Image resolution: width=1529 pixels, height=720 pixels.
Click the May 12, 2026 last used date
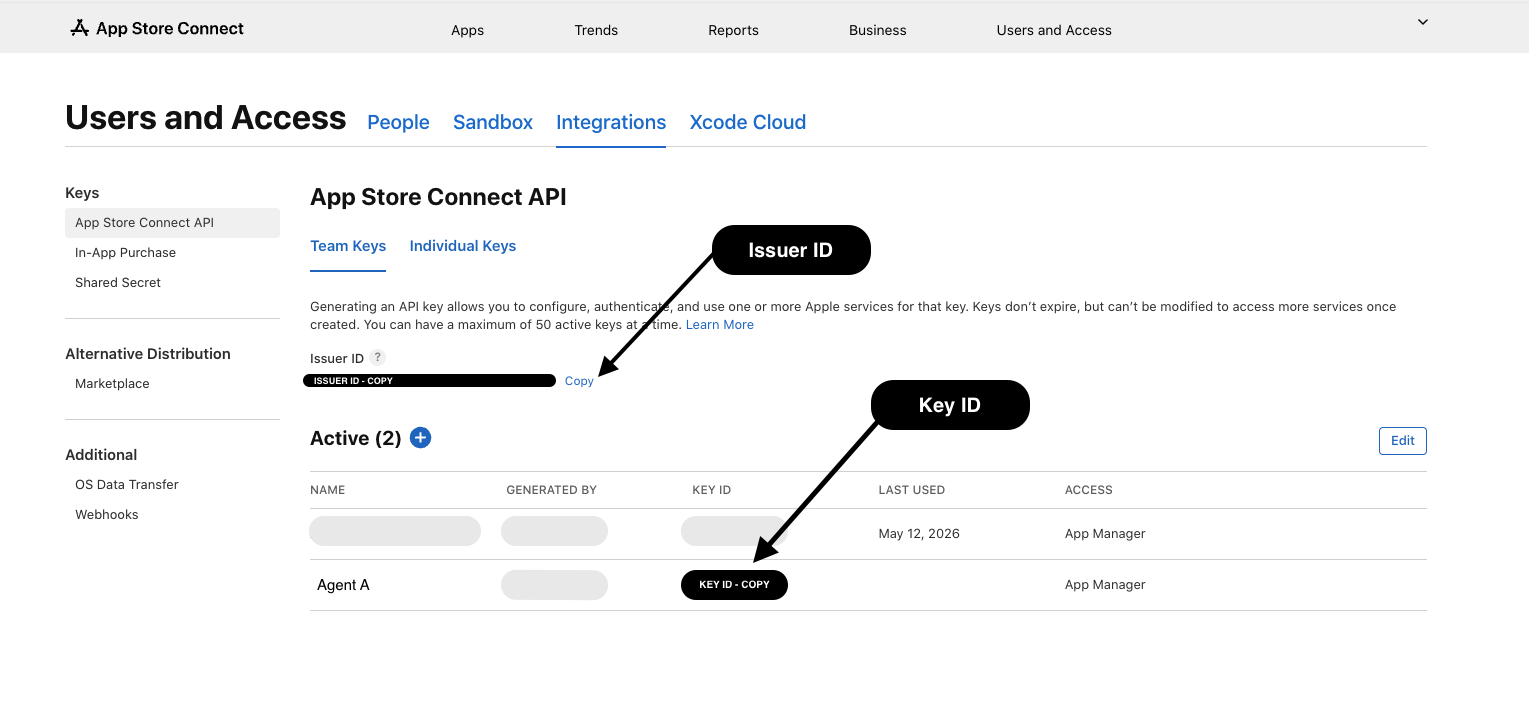[919, 534]
